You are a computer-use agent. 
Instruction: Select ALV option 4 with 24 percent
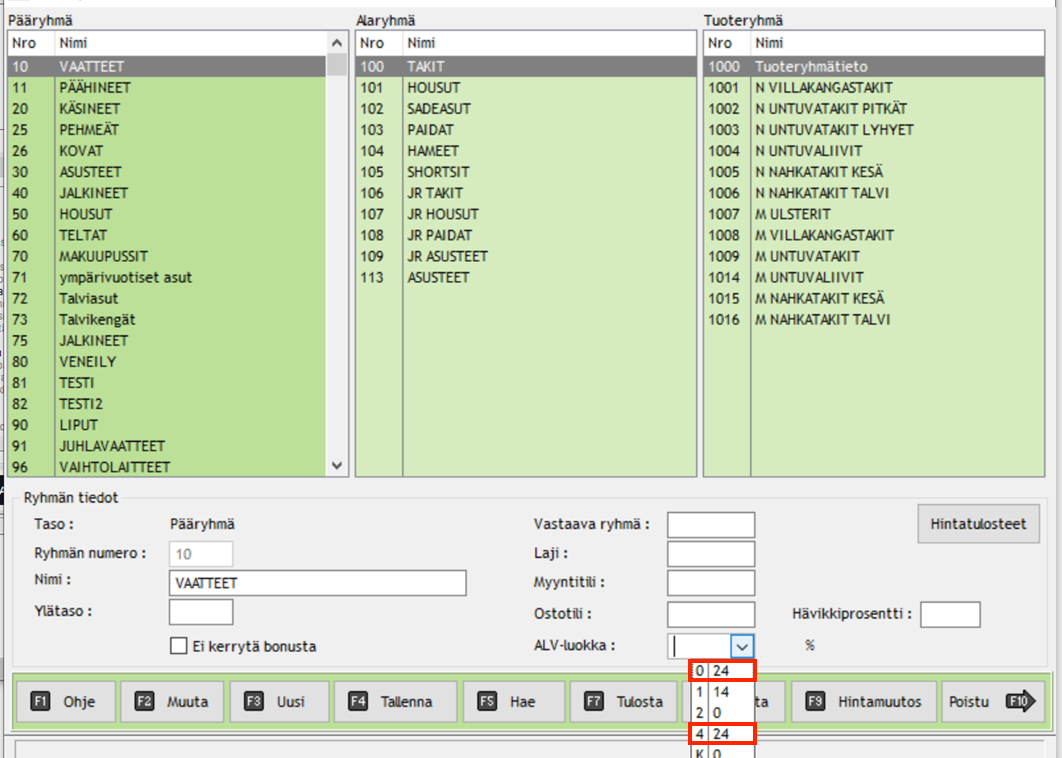pos(722,734)
